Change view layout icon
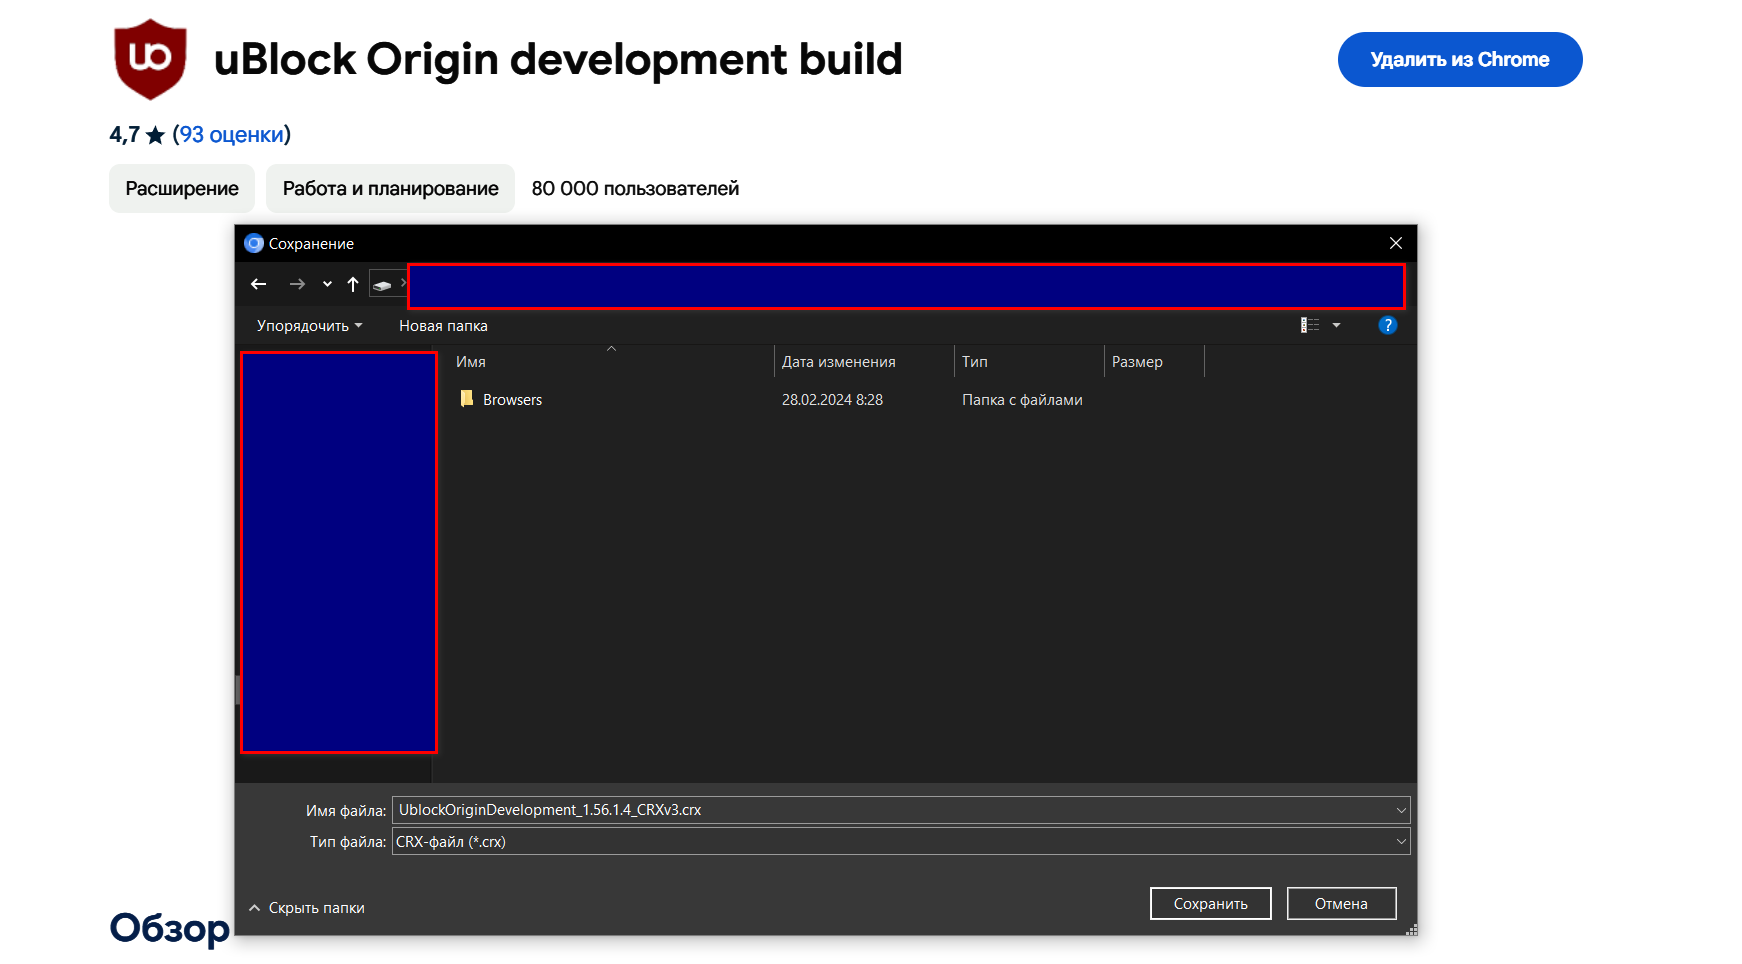This screenshot has height=964, width=1742. coord(1310,325)
